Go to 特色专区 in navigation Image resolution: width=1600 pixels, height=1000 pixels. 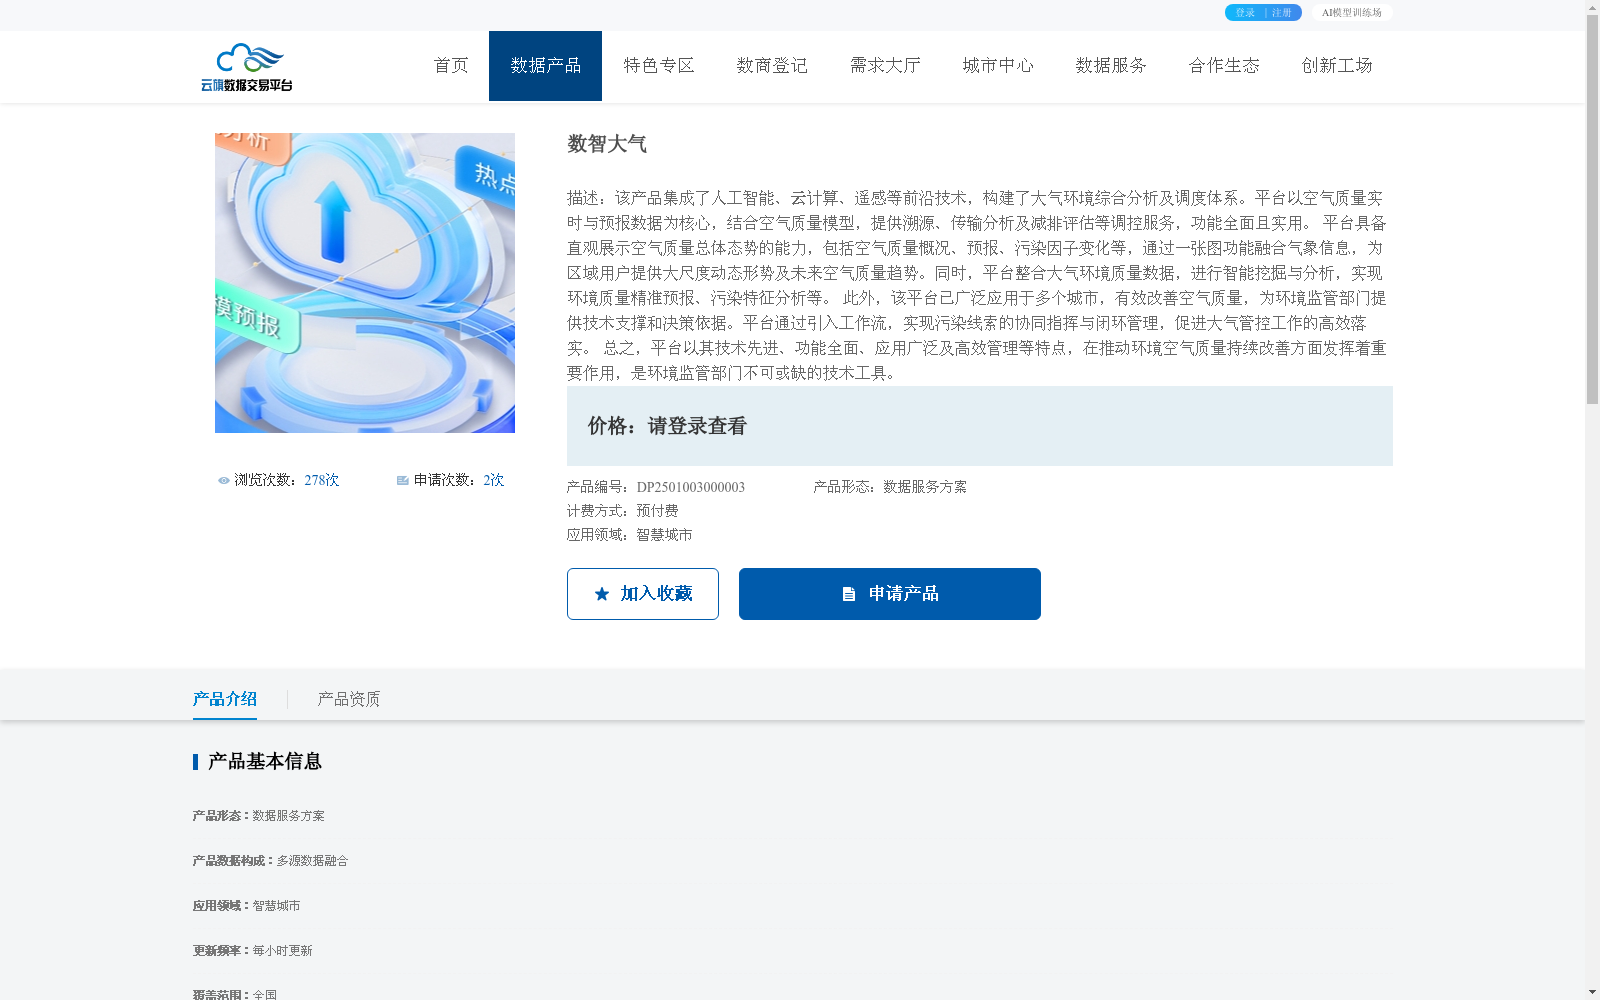click(x=658, y=66)
